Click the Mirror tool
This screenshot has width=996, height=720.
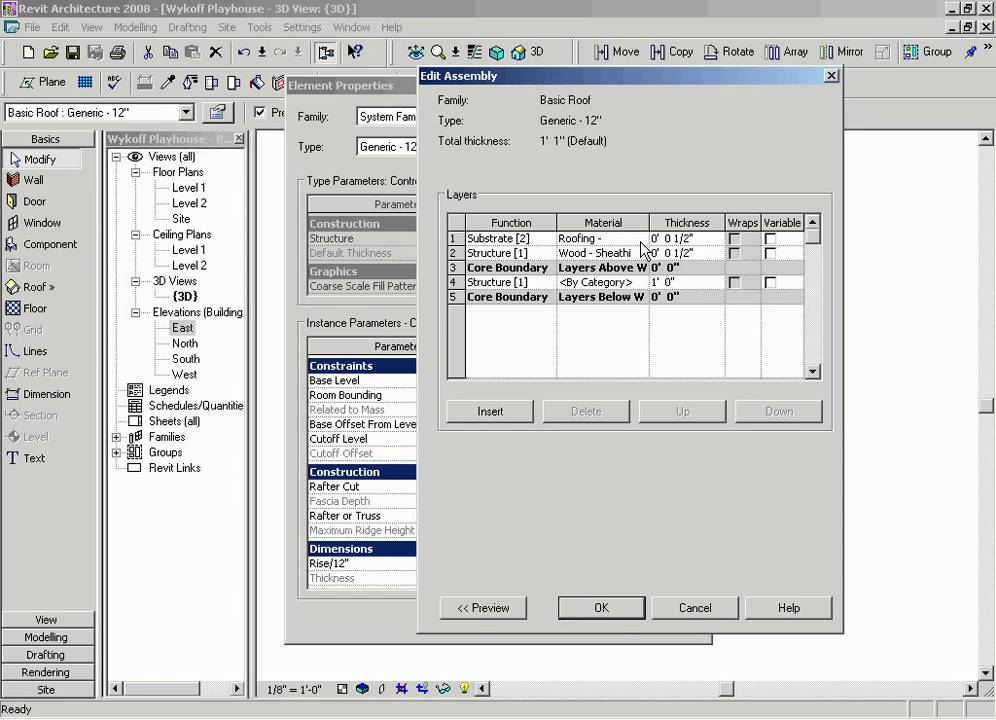(841, 52)
